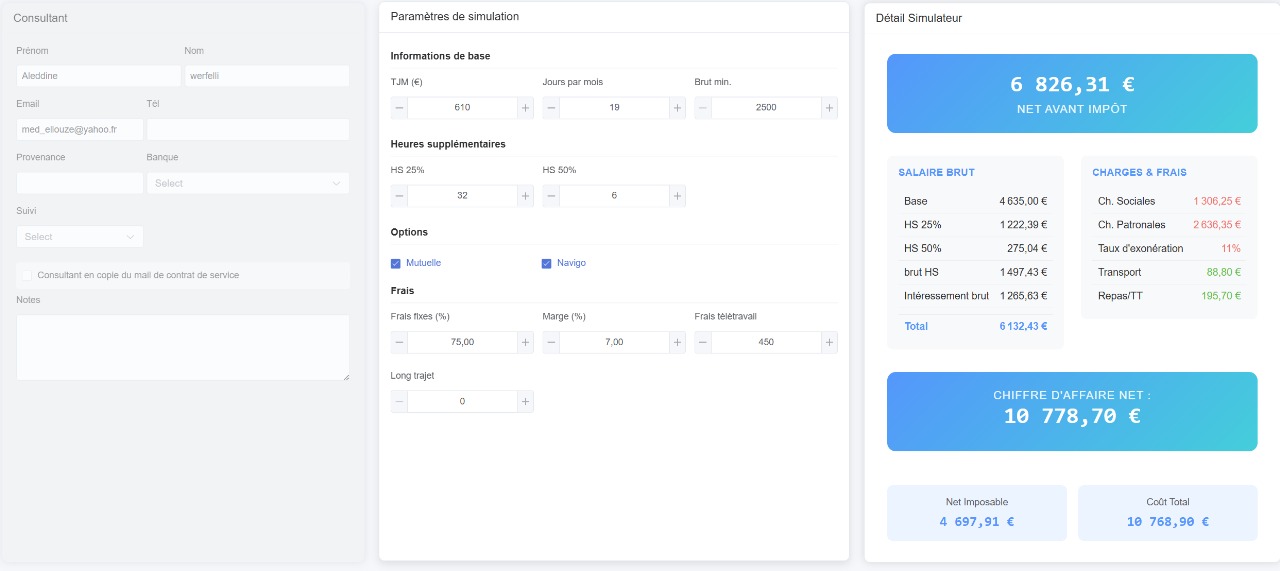The height and width of the screenshot is (571, 1280).
Task: Click Taux d'exonération 11% value
Action: tap(1231, 249)
